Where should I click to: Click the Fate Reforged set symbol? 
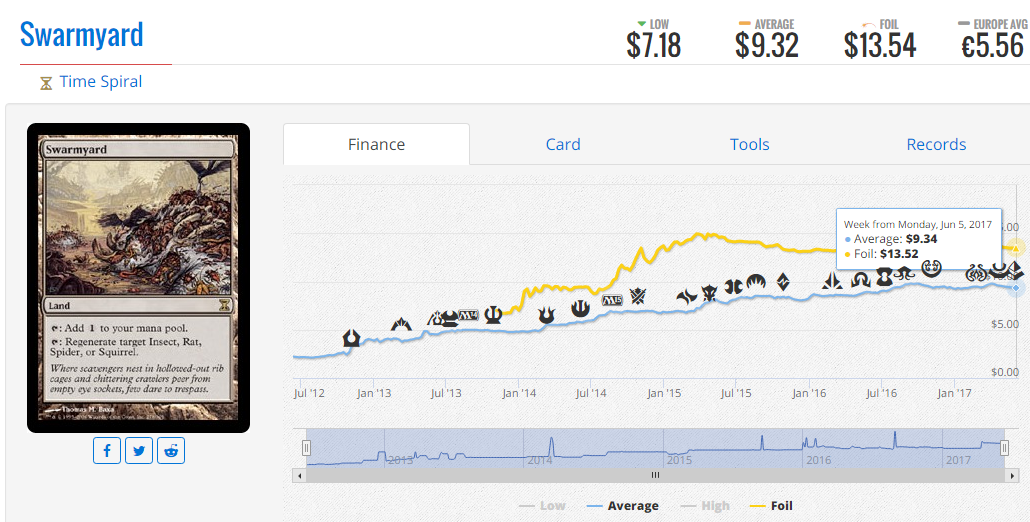[x=686, y=297]
